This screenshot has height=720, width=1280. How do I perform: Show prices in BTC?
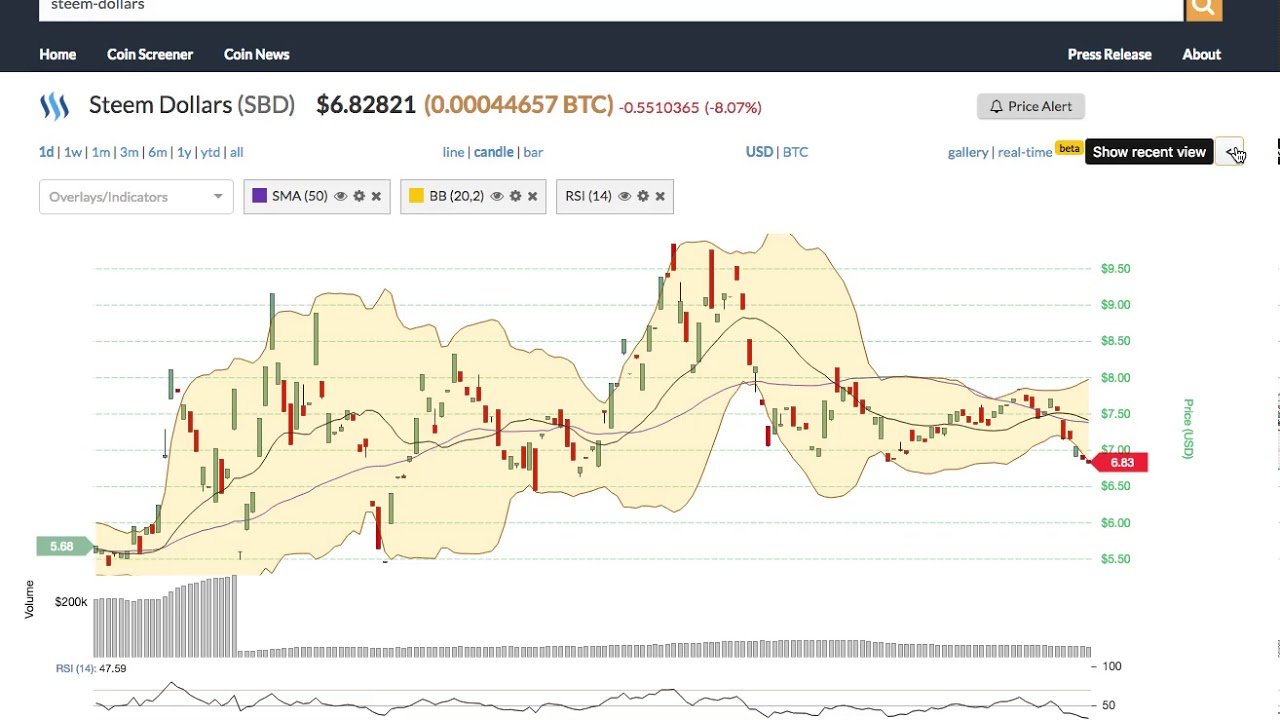(x=795, y=152)
